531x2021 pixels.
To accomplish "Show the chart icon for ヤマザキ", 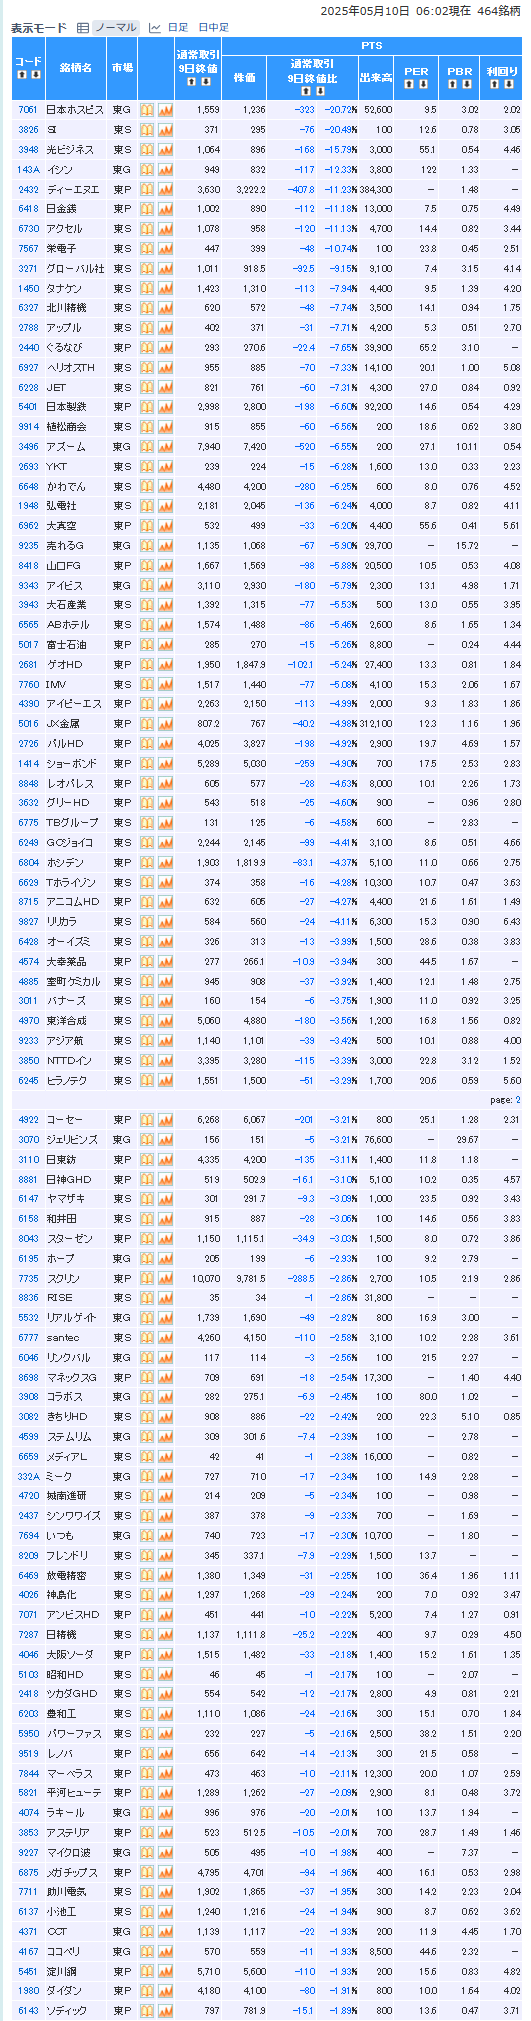I will point(165,1198).
